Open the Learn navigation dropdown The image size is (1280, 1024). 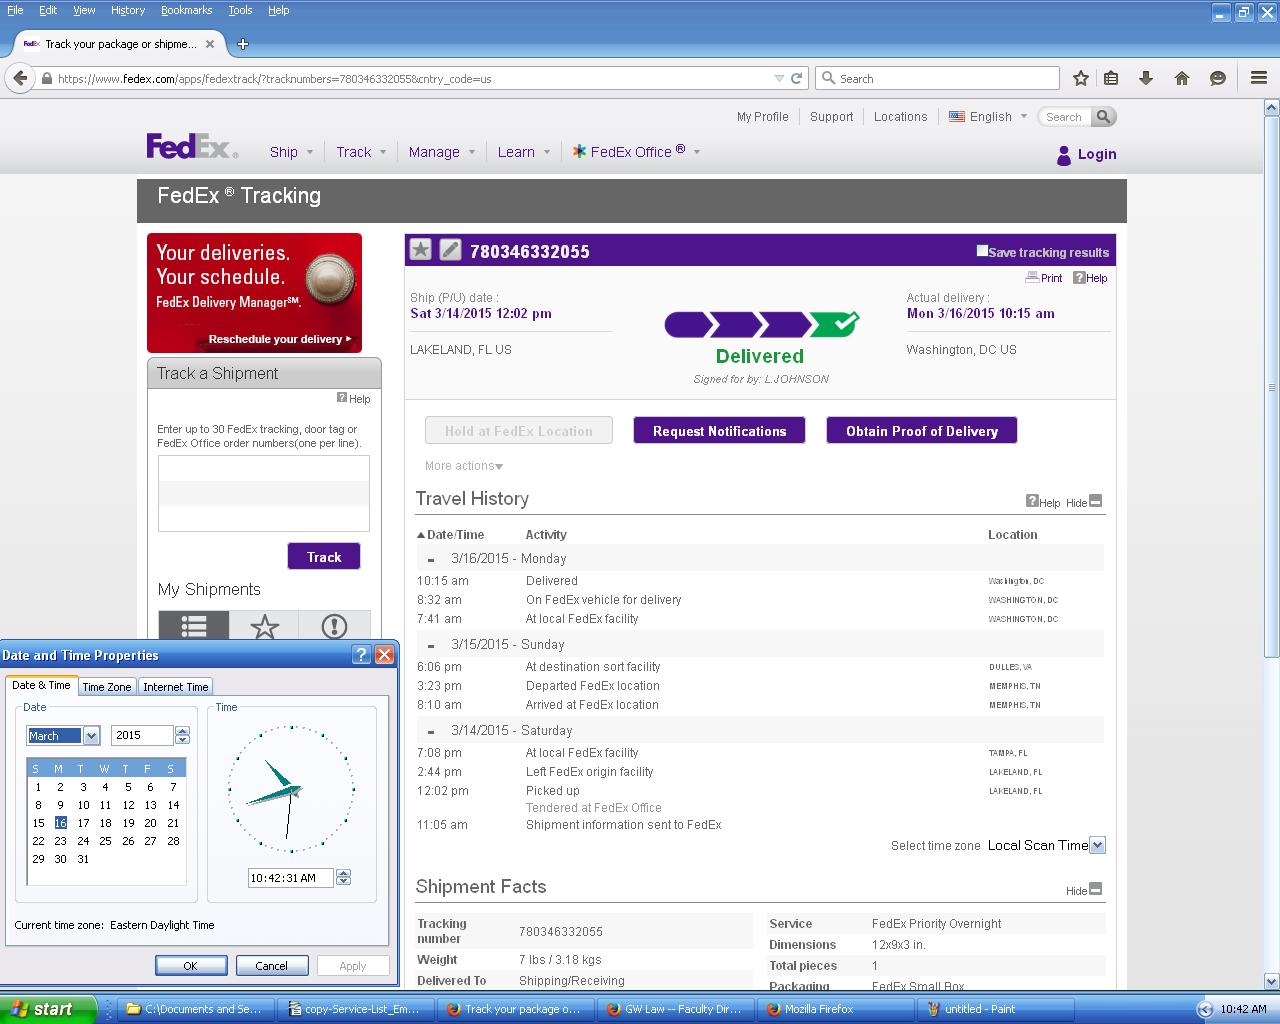click(524, 152)
